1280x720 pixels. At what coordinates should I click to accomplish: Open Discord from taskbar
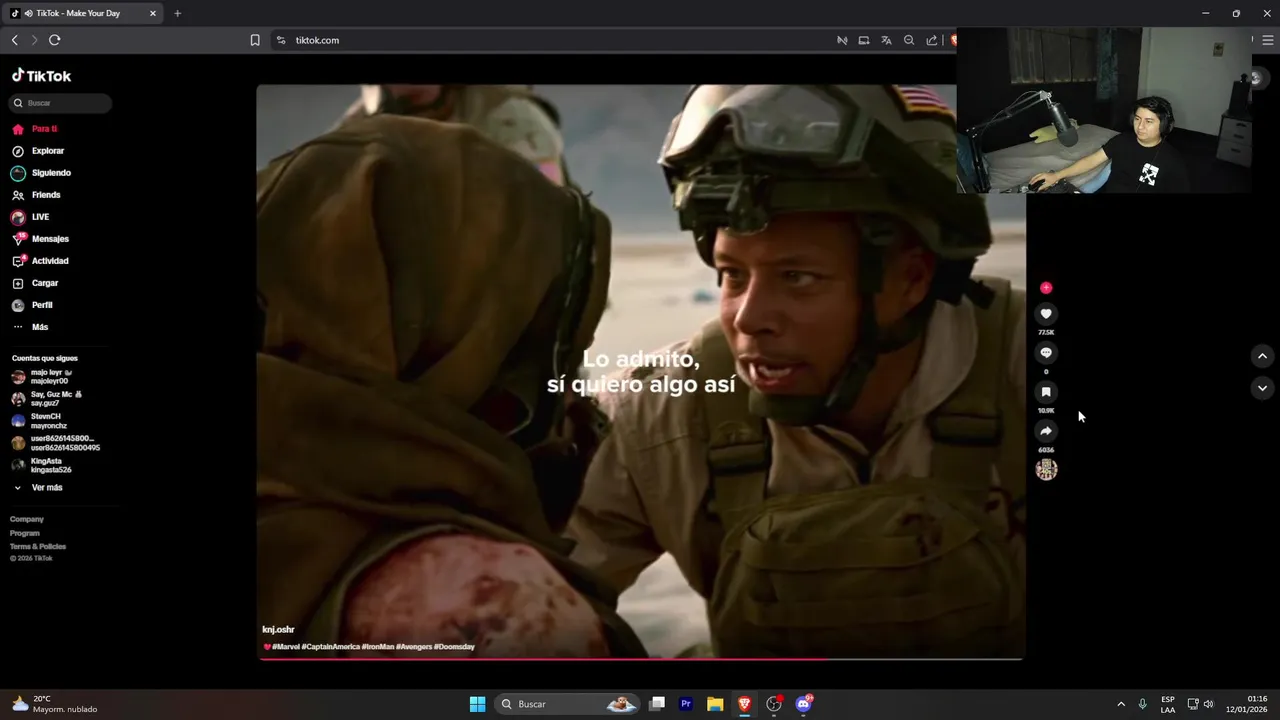[803, 704]
